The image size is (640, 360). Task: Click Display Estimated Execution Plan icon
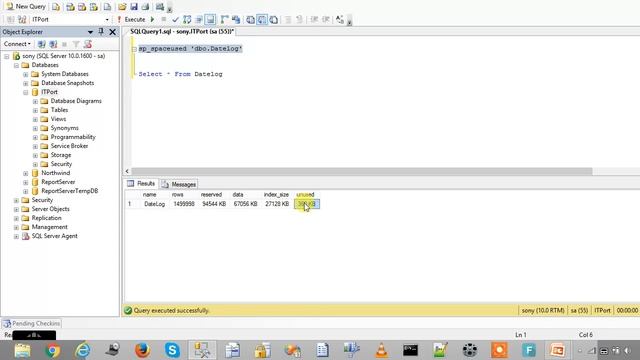(x=187, y=19)
